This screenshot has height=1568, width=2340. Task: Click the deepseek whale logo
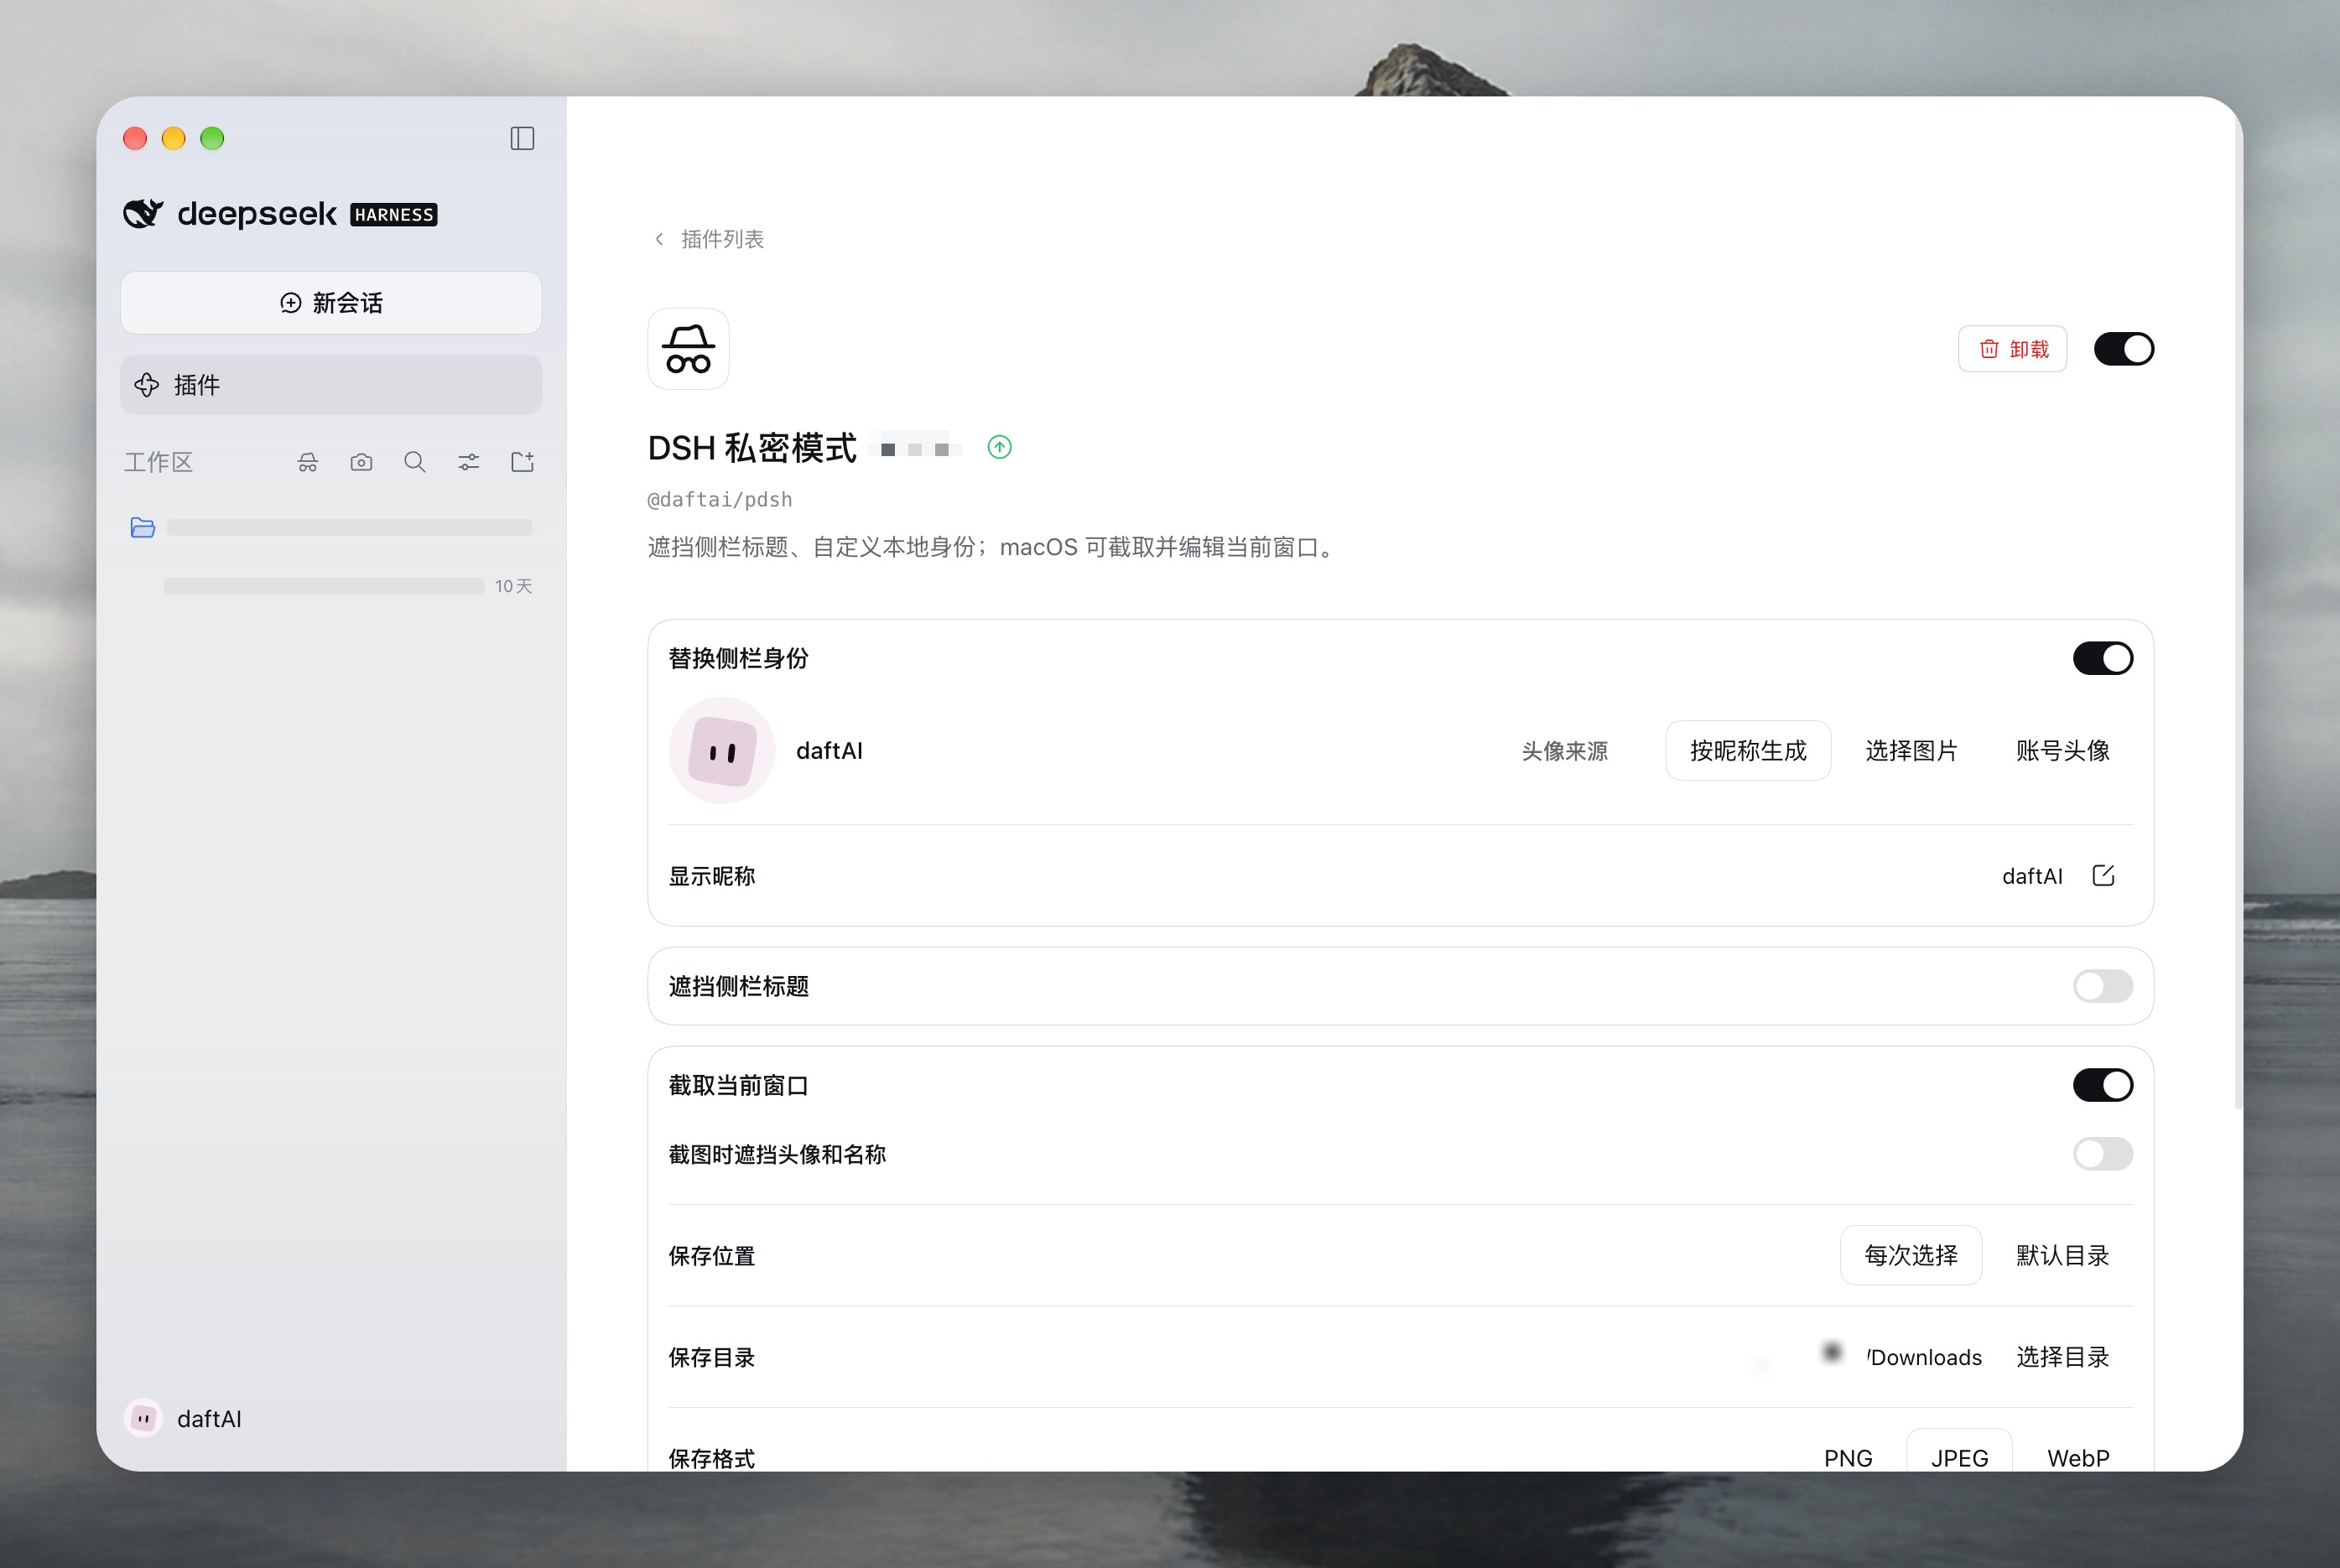[x=143, y=213]
